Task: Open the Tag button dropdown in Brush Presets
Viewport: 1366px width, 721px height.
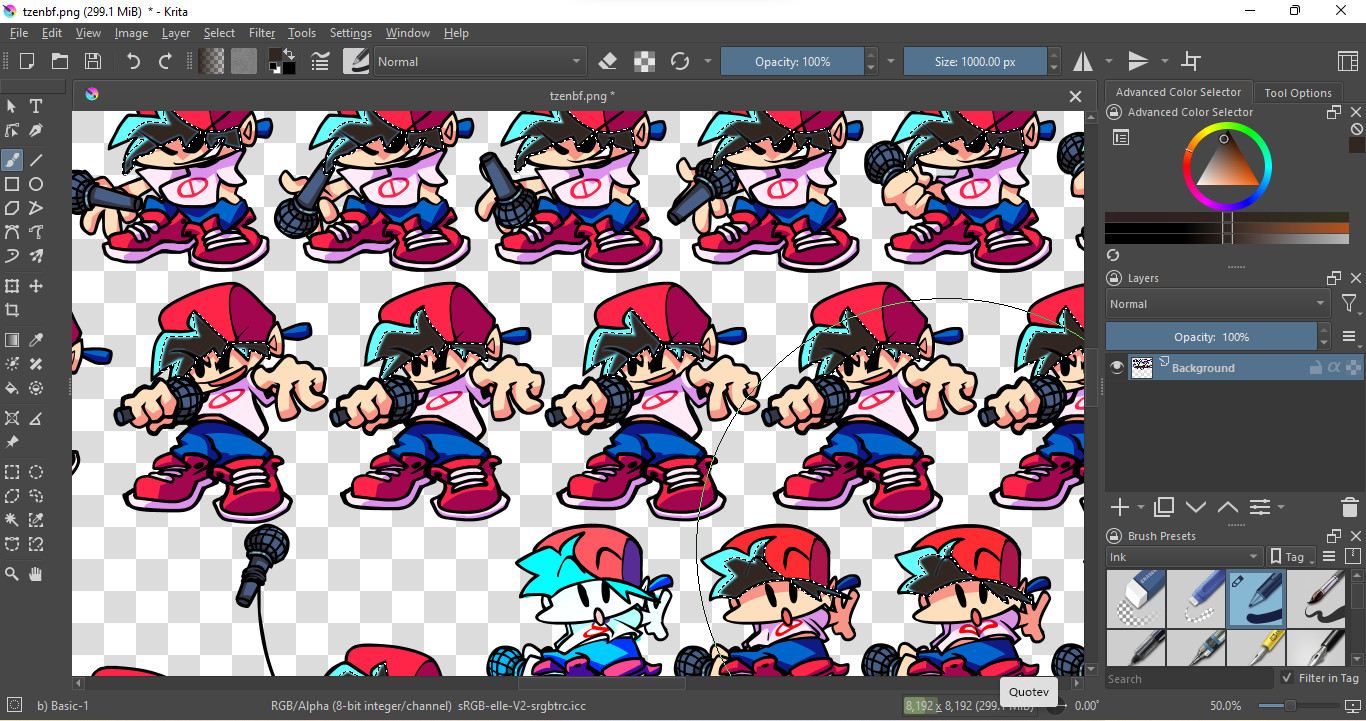Action: tap(1291, 557)
